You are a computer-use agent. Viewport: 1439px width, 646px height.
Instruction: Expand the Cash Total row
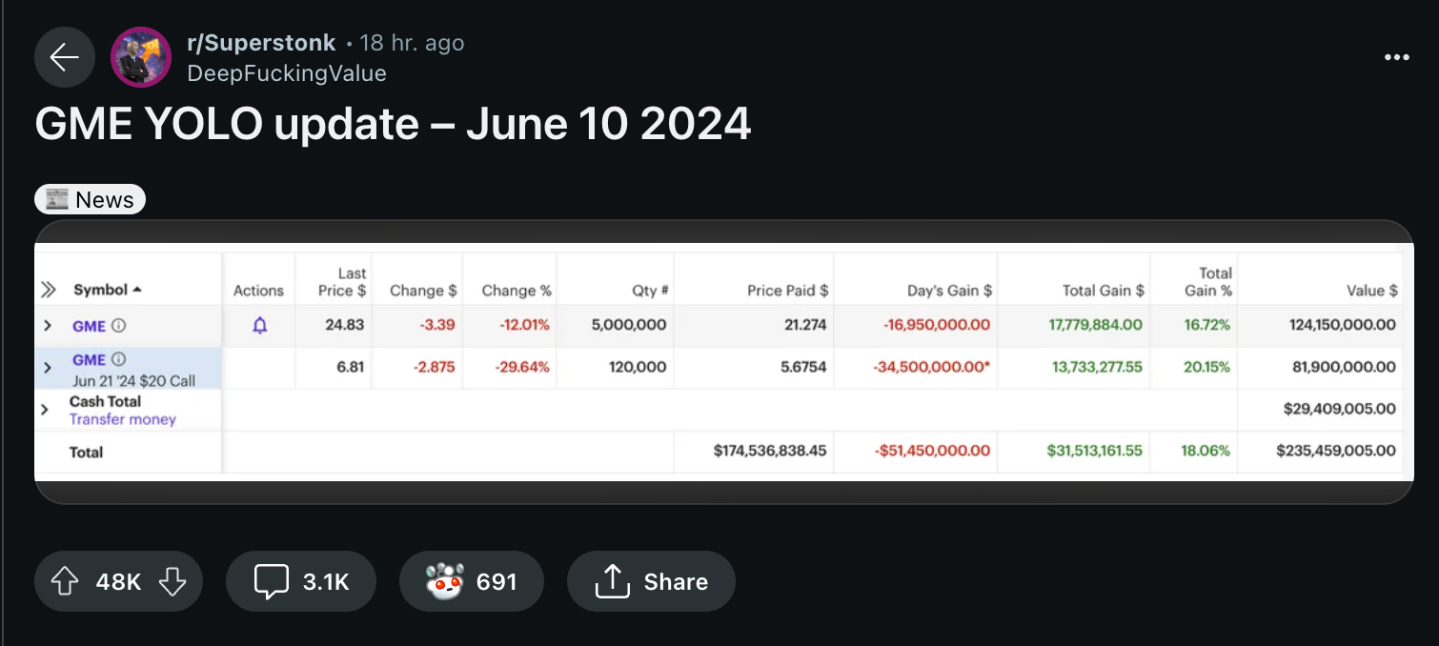(44, 409)
